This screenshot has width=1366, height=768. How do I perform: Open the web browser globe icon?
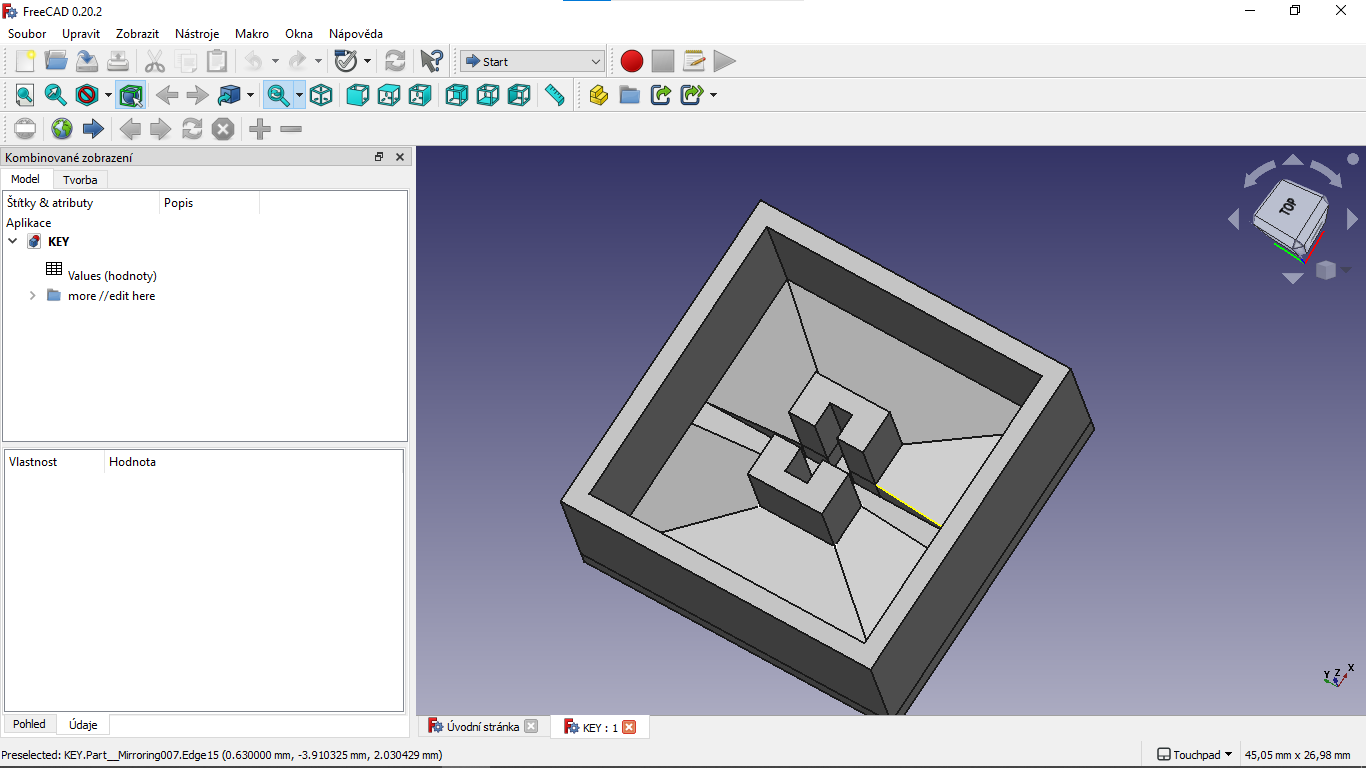tap(62, 129)
